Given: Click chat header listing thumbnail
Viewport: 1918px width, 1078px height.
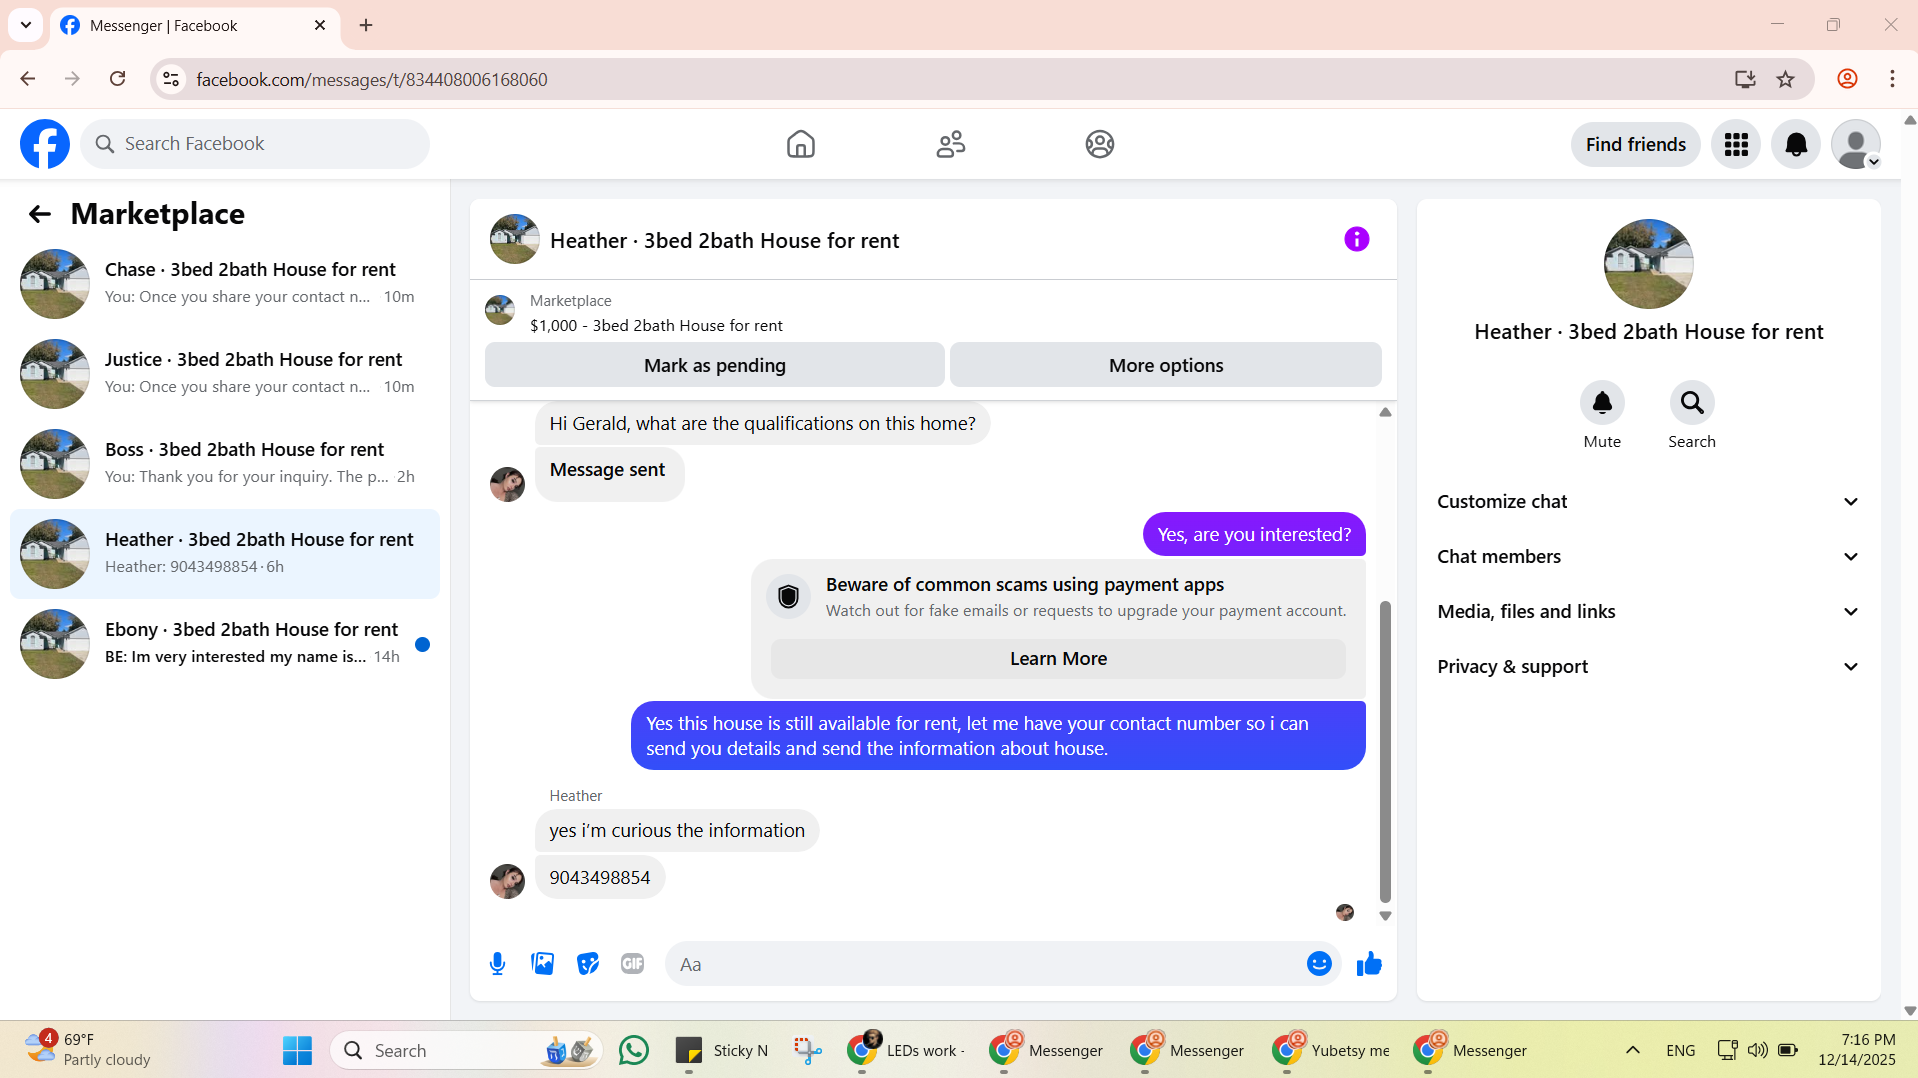Looking at the screenshot, I should (x=514, y=239).
